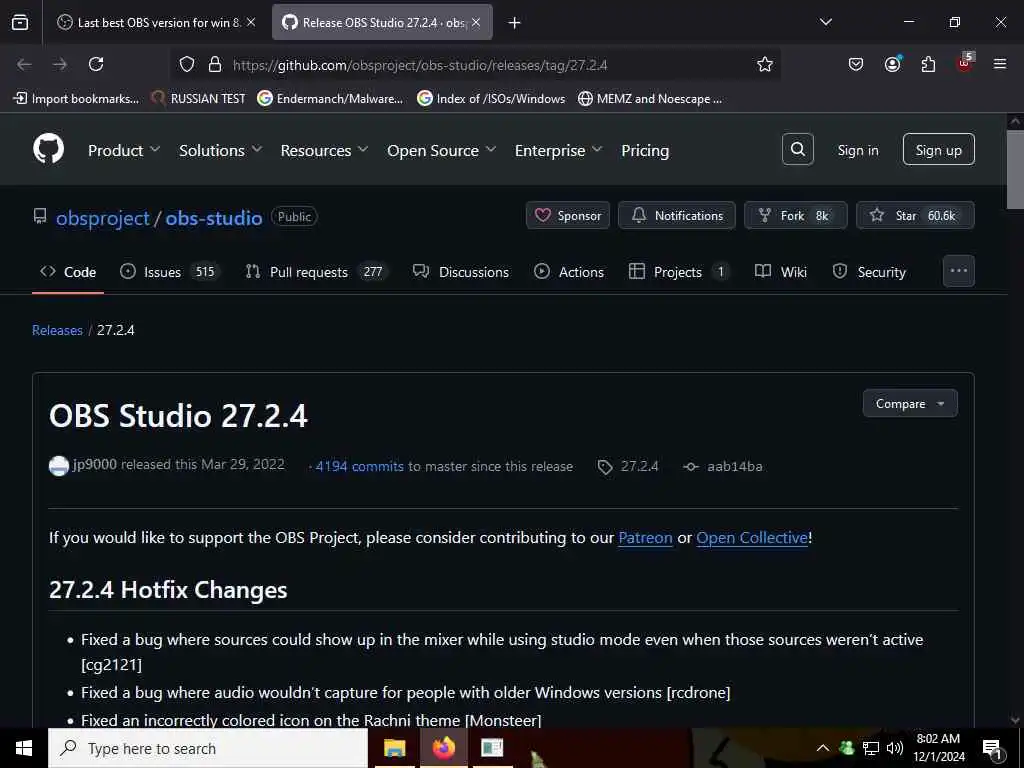Open File Explorer from the taskbar
Screen dimensions: 1024x768
click(394, 748)
